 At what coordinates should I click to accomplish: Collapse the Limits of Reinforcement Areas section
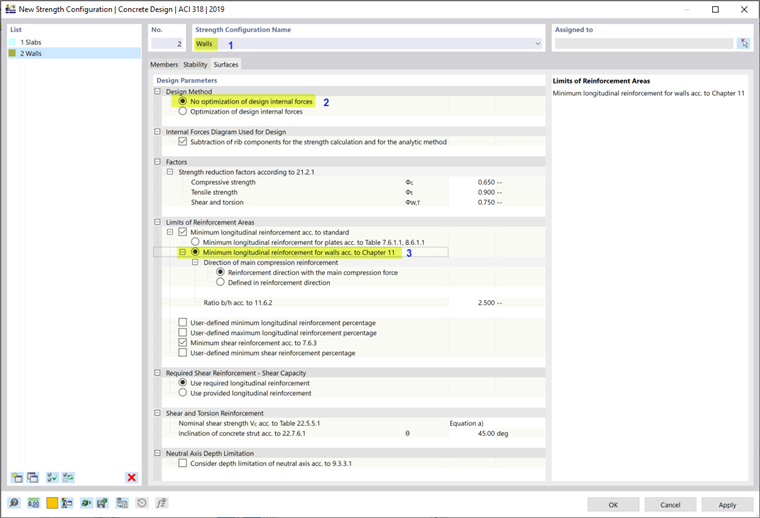(x=157, y=222)
